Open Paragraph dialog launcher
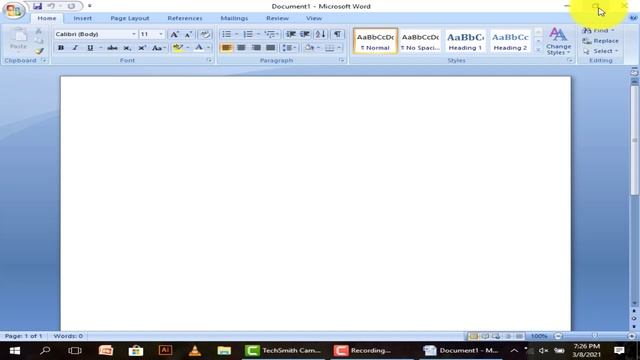 tap(342, 60)
